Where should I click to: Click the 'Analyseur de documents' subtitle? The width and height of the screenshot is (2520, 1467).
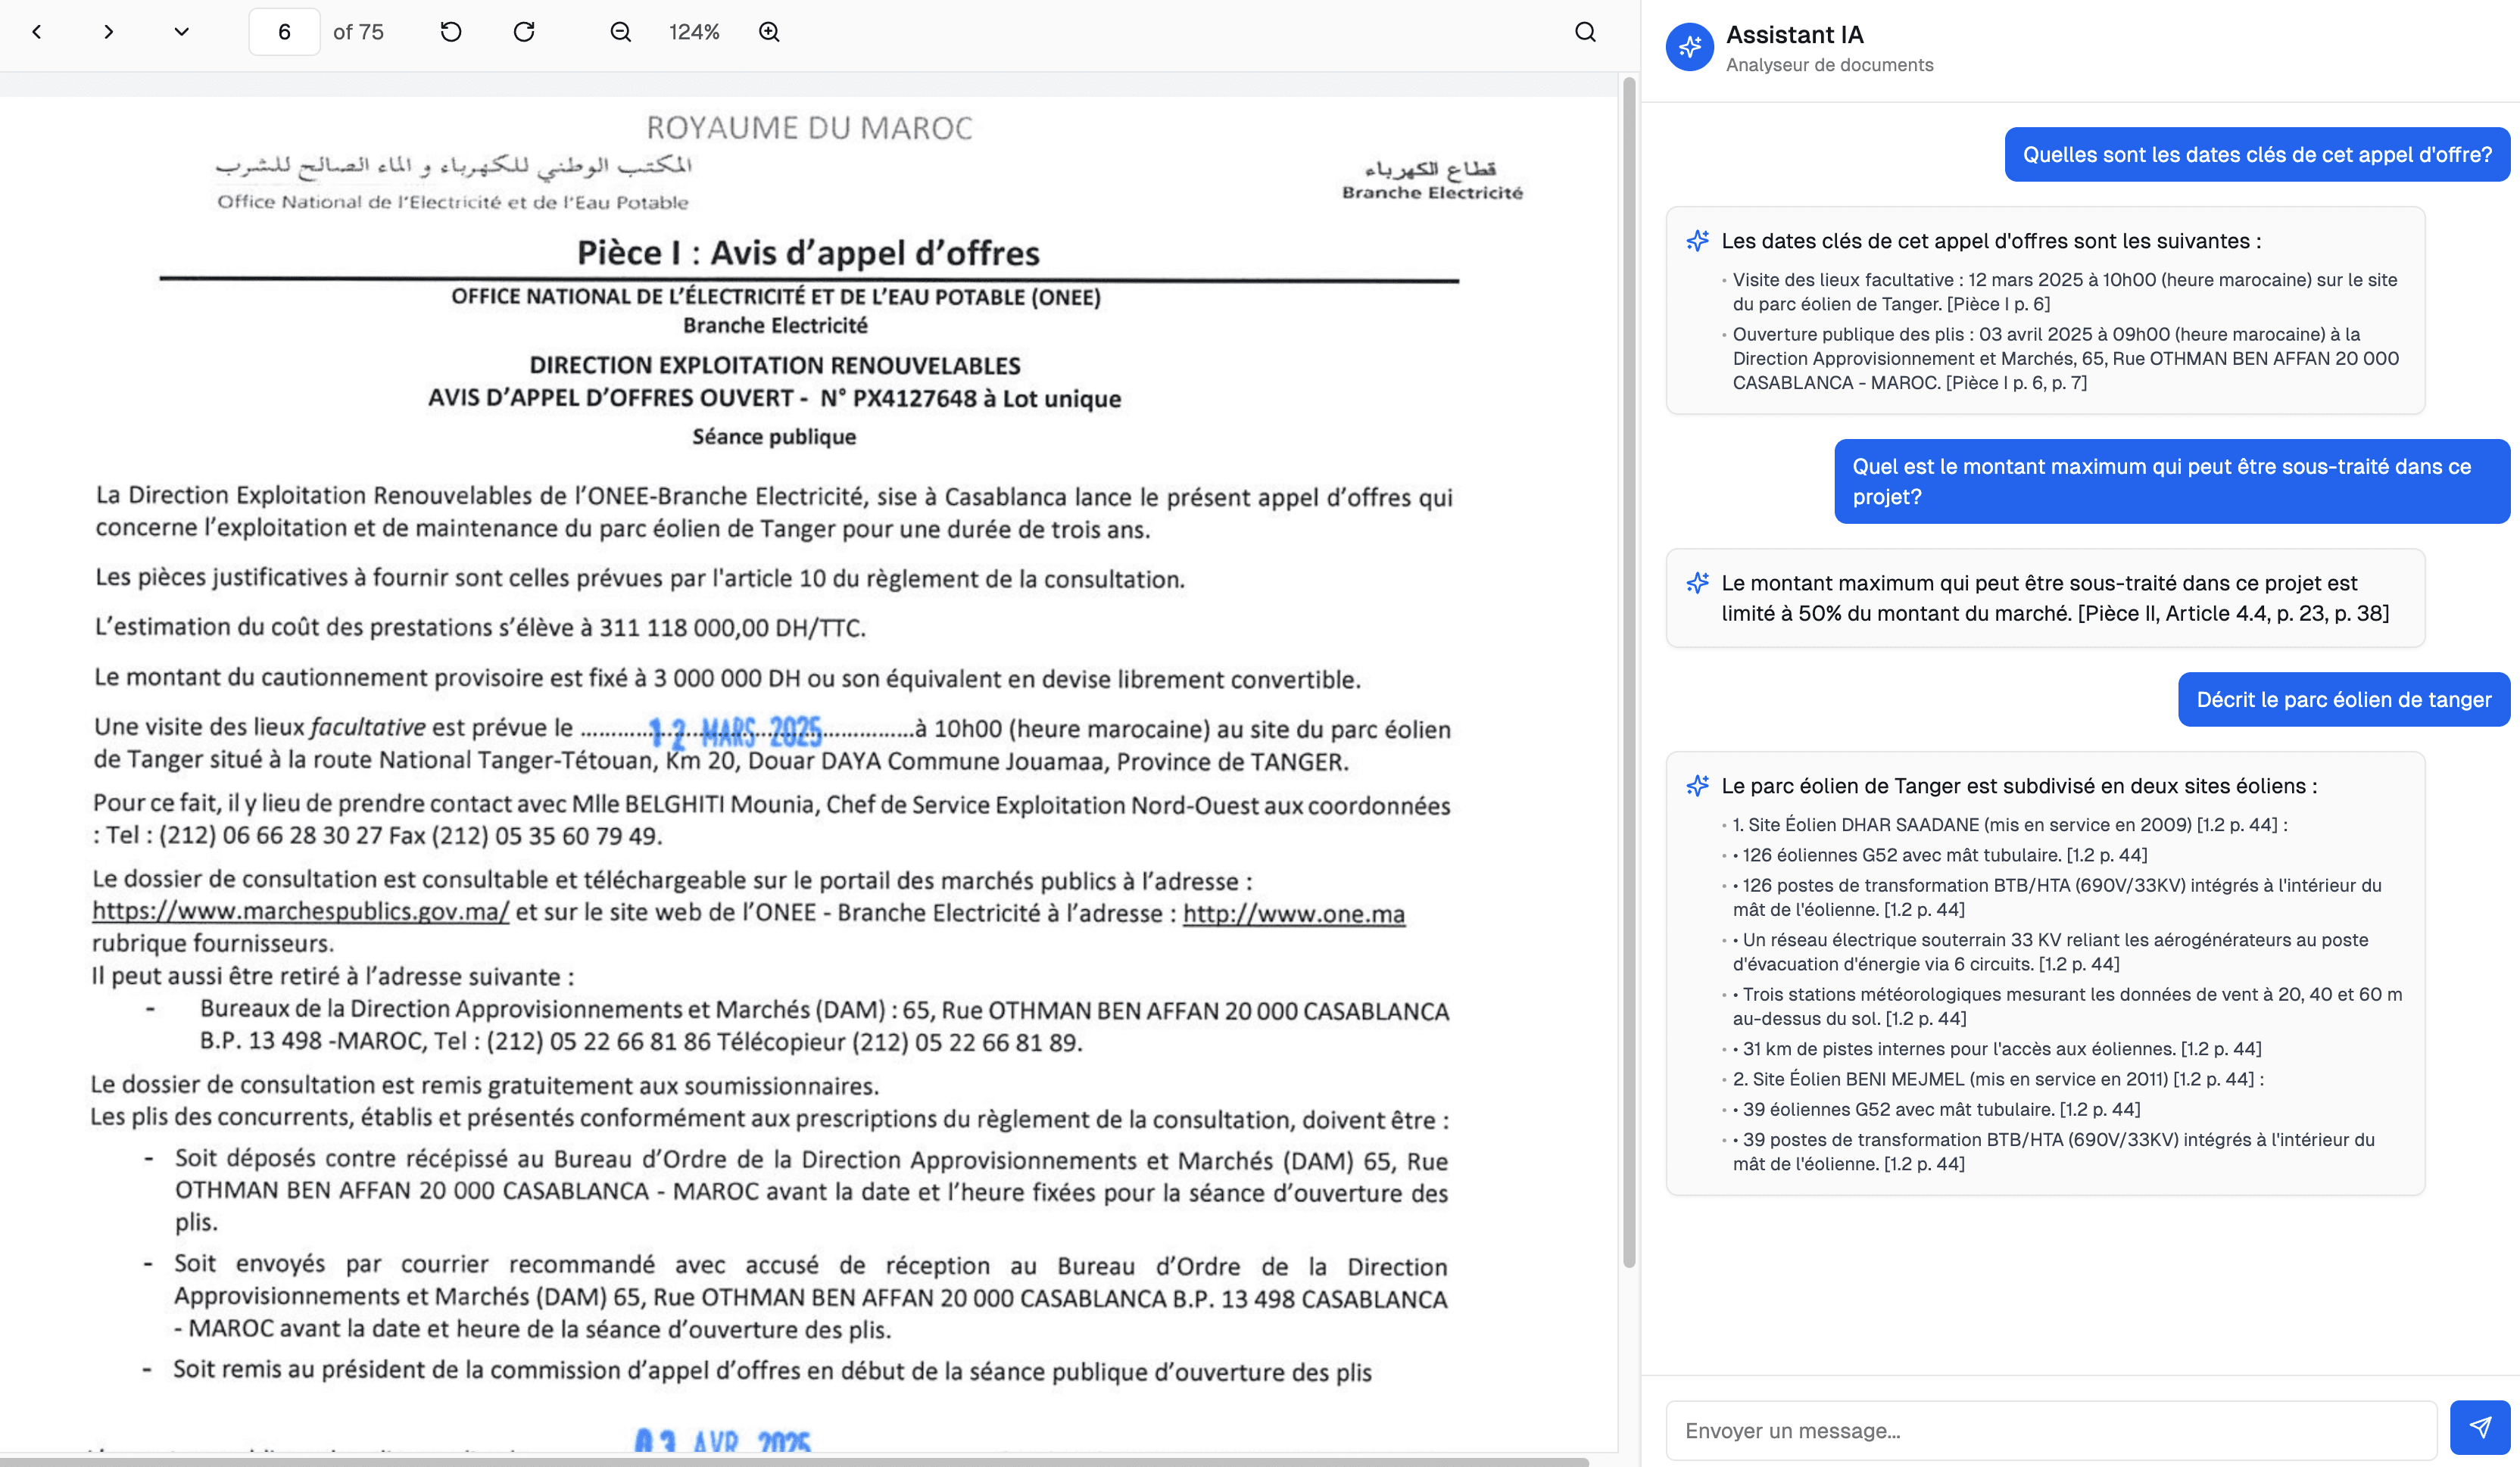point(1829,65)
